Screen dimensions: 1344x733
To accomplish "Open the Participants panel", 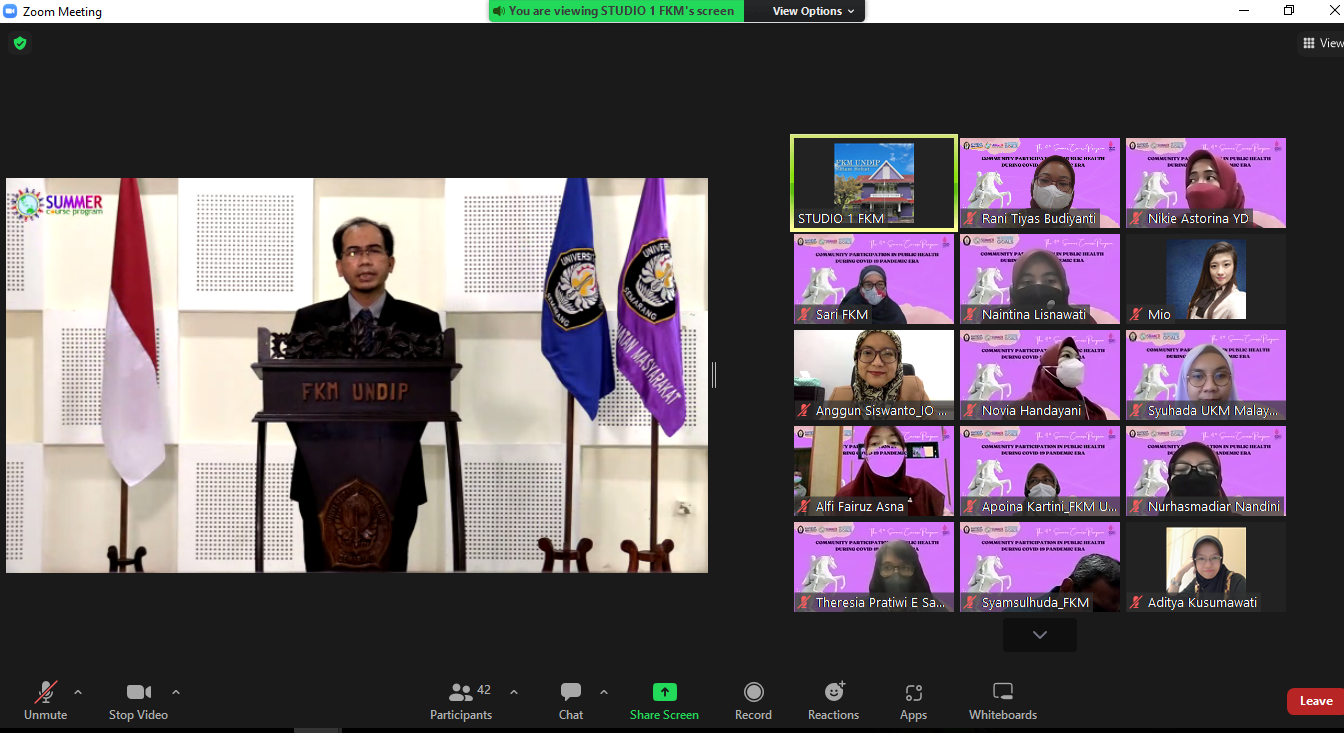I will click(461, 699).
